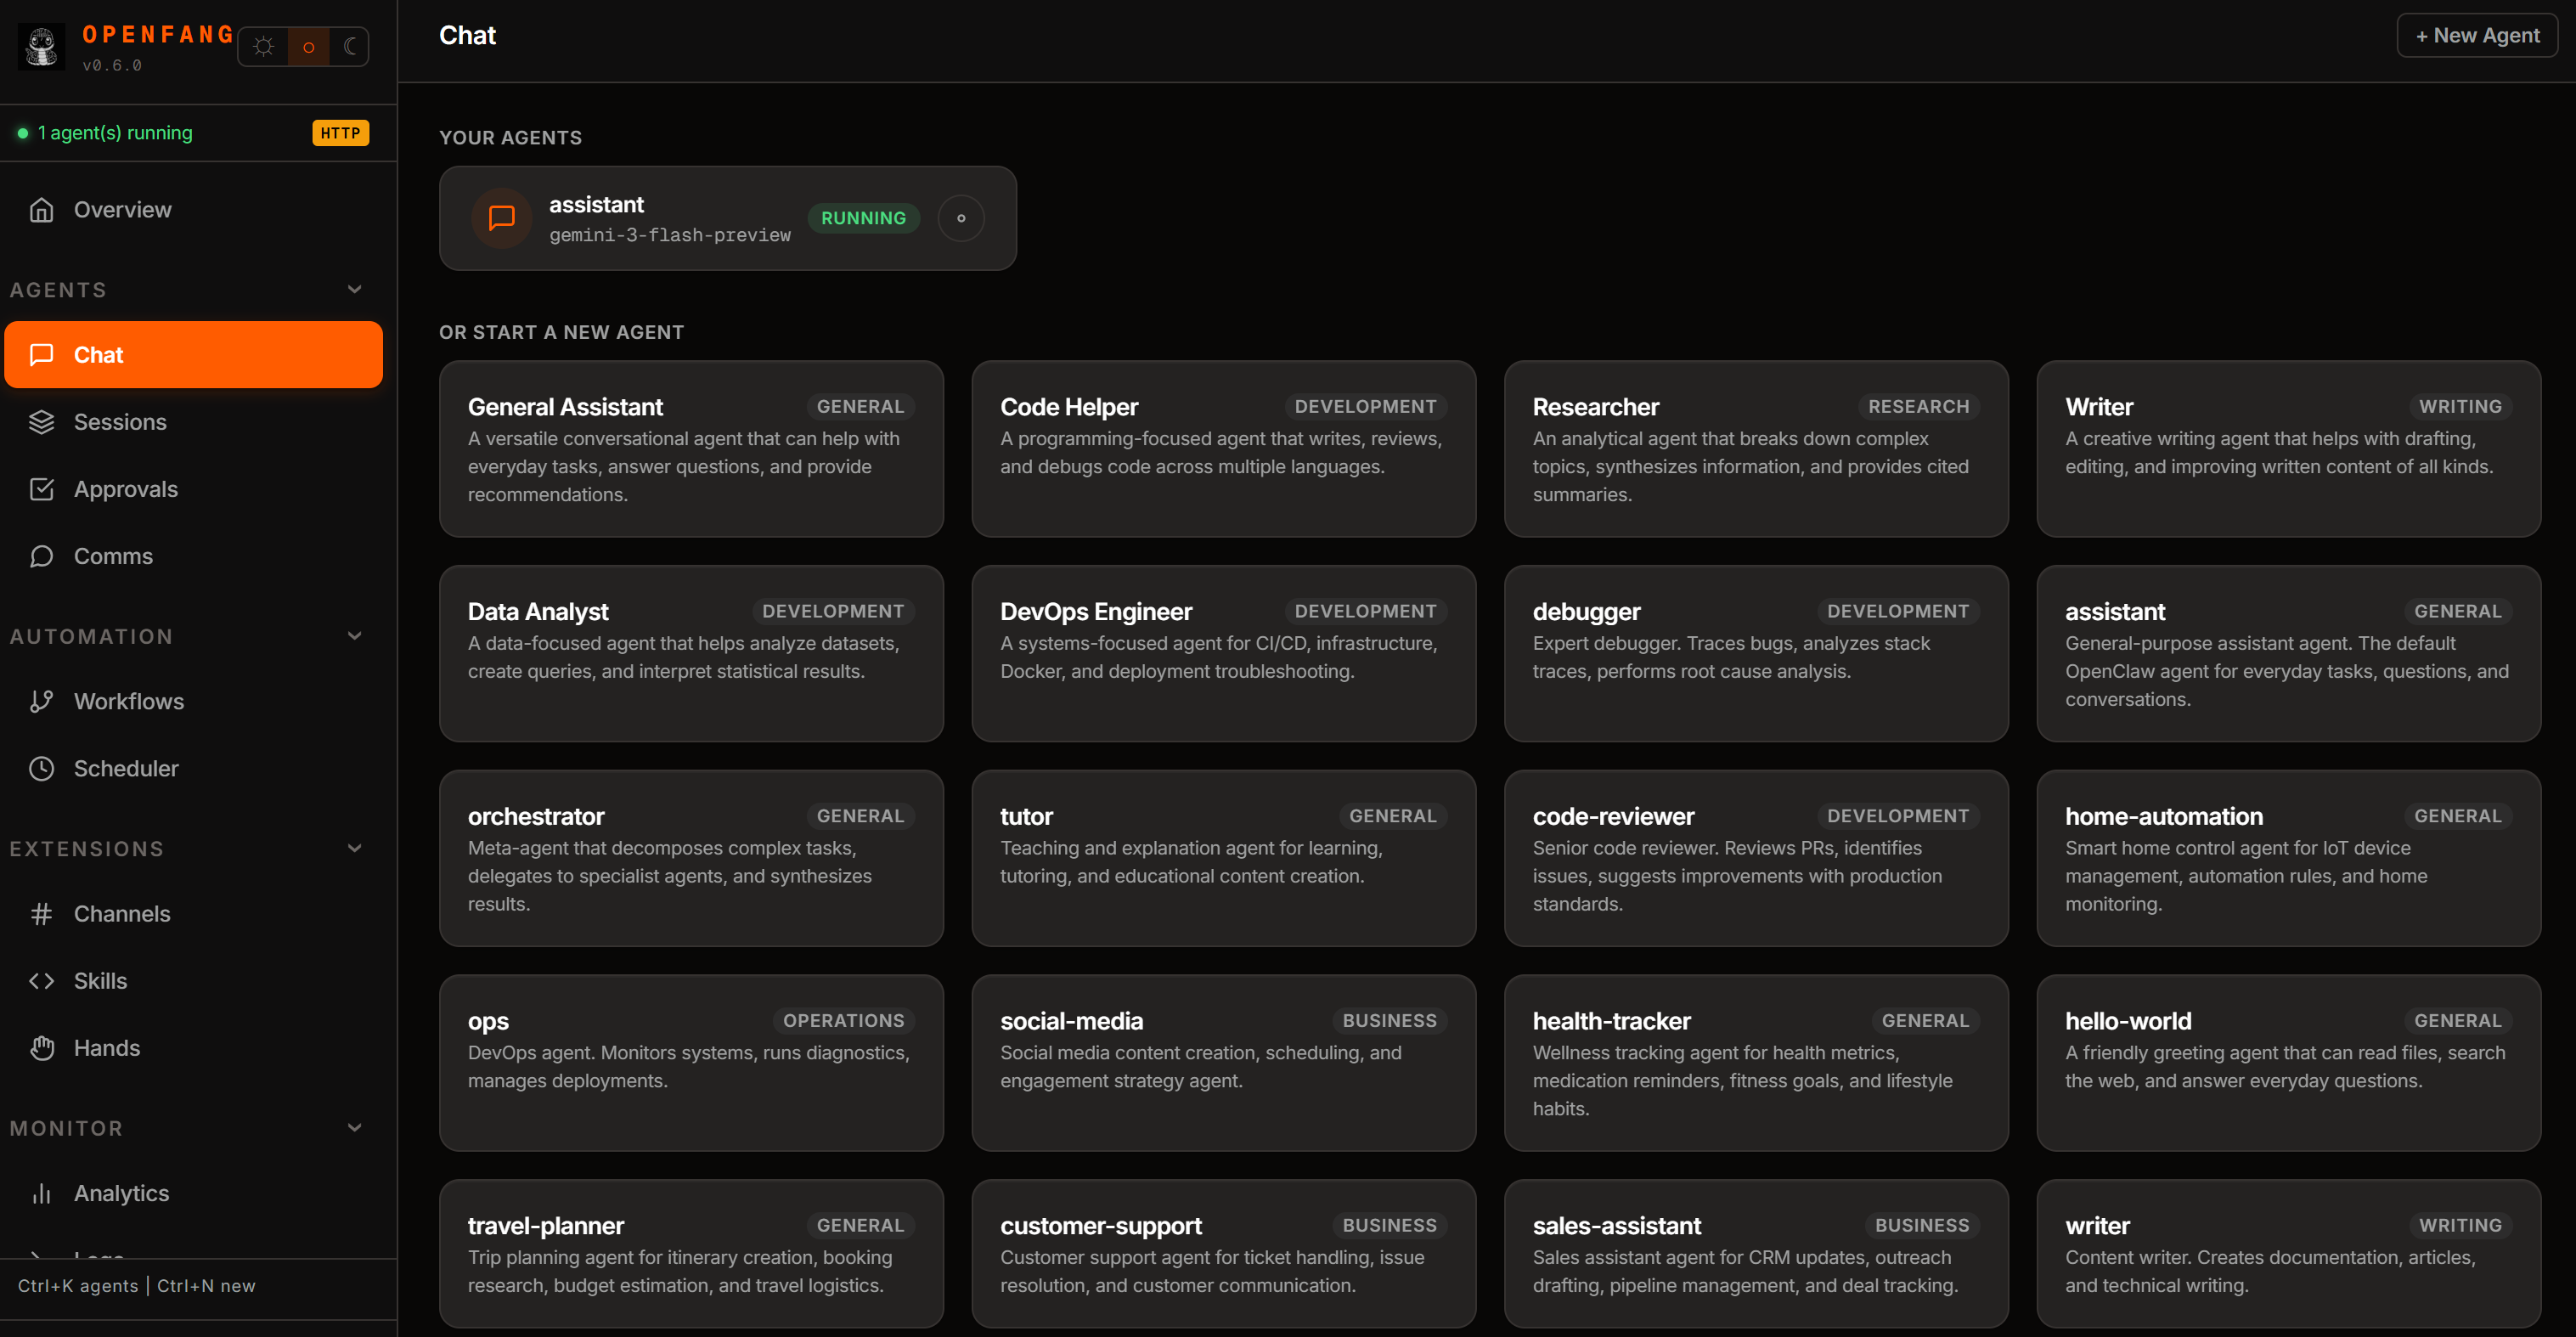
Task: Switch theme to light using the sun icon
Action: click(x=262, y=46)
